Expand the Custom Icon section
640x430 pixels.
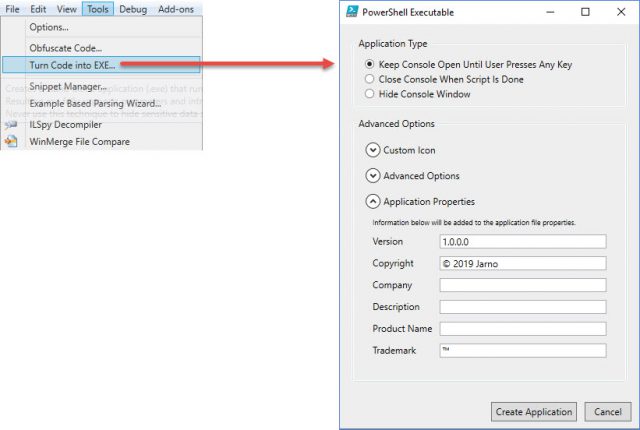point(374,150)
